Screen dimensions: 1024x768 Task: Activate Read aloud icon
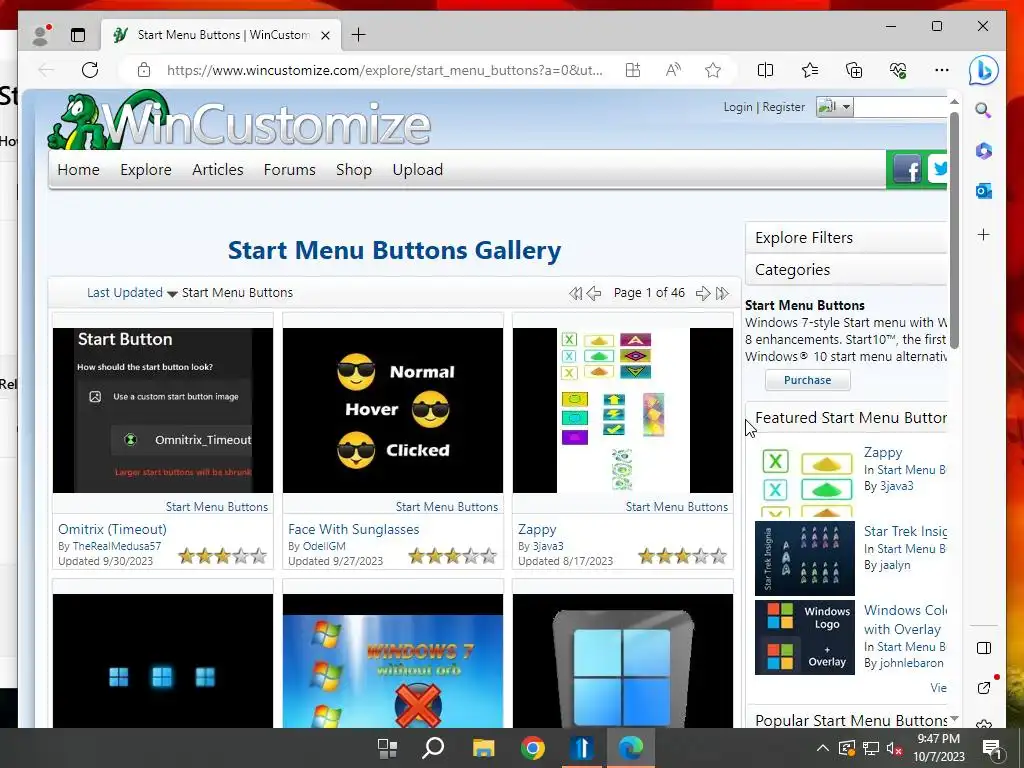coord(673,70)
